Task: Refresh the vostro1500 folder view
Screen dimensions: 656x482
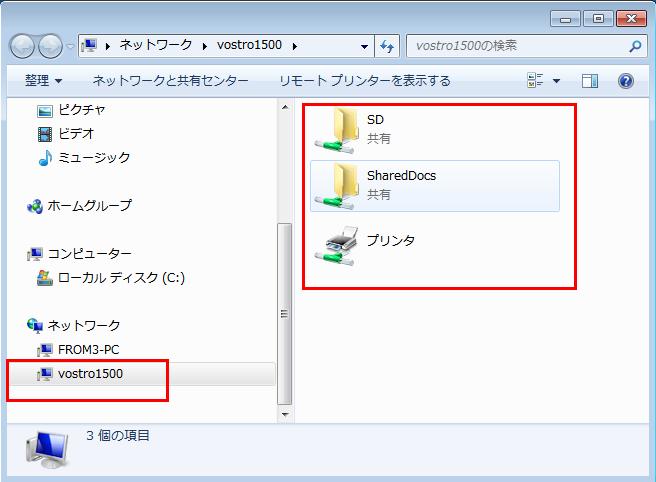Action: (x=387, y=46)
